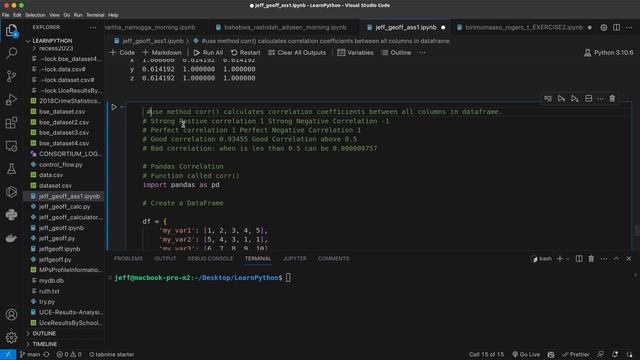640x360 pixels.
Task: Switch to DEBUG CONSOLE tab
Action: [x=210, y=259]
